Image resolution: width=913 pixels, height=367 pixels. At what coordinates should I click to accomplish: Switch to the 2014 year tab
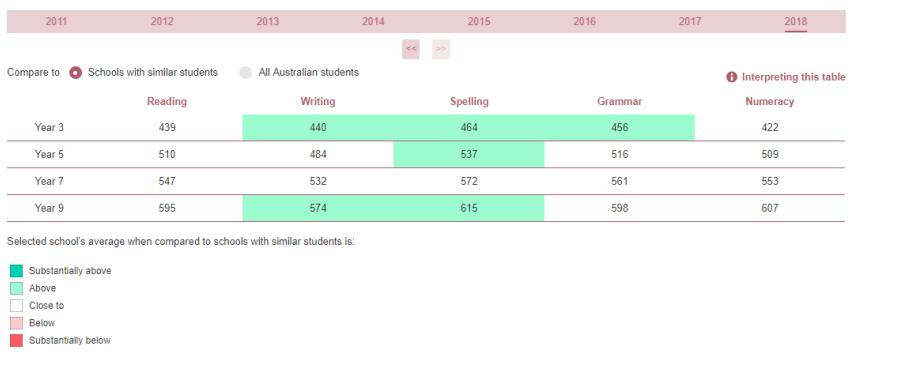[x=373, y=22]
